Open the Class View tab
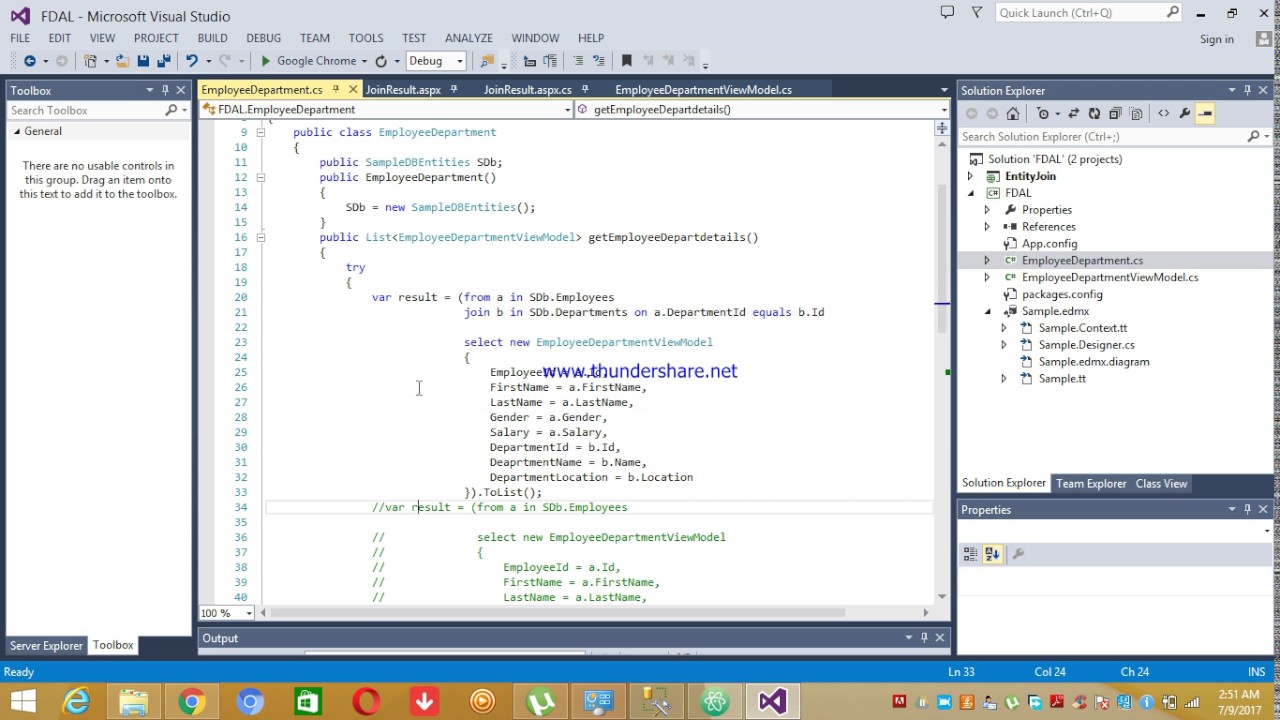This screenshot has height=720, width=1280. pos(1161,484)
